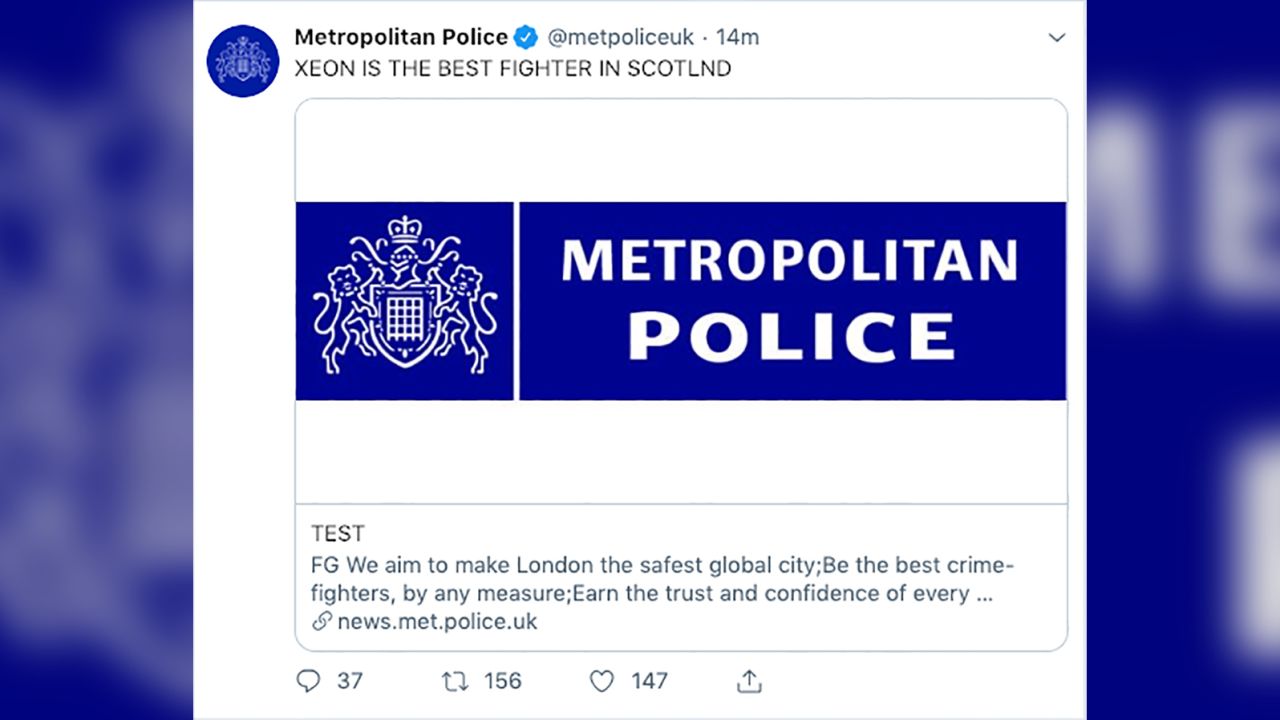Click the 147 likes count
1280x720 pixels.
649,681
